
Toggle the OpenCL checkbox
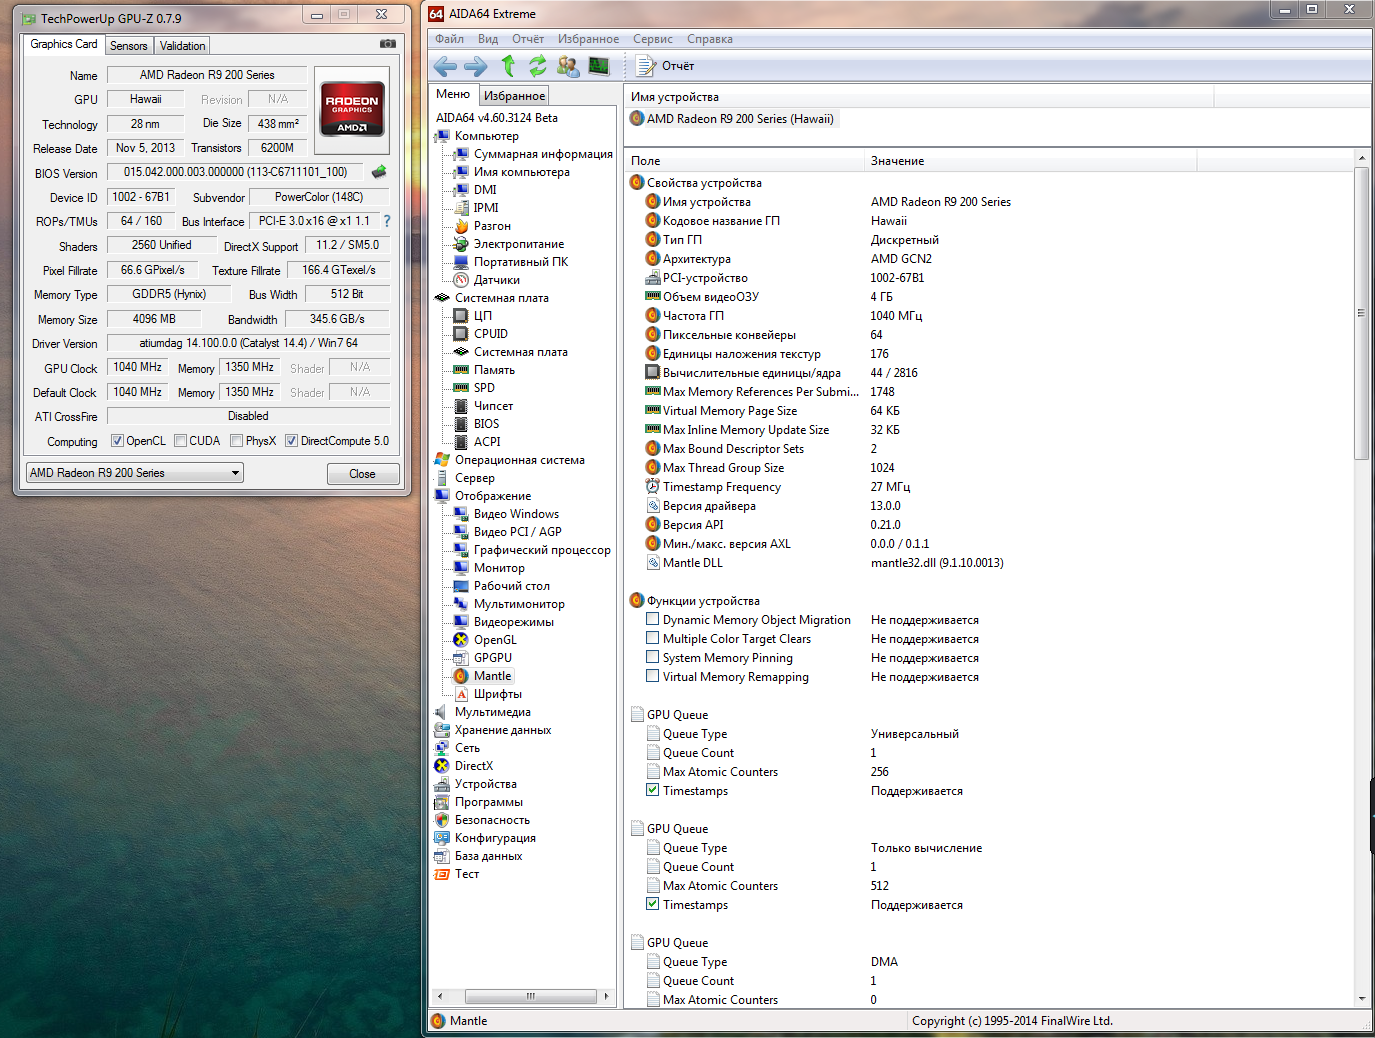[x=117, y=441]
